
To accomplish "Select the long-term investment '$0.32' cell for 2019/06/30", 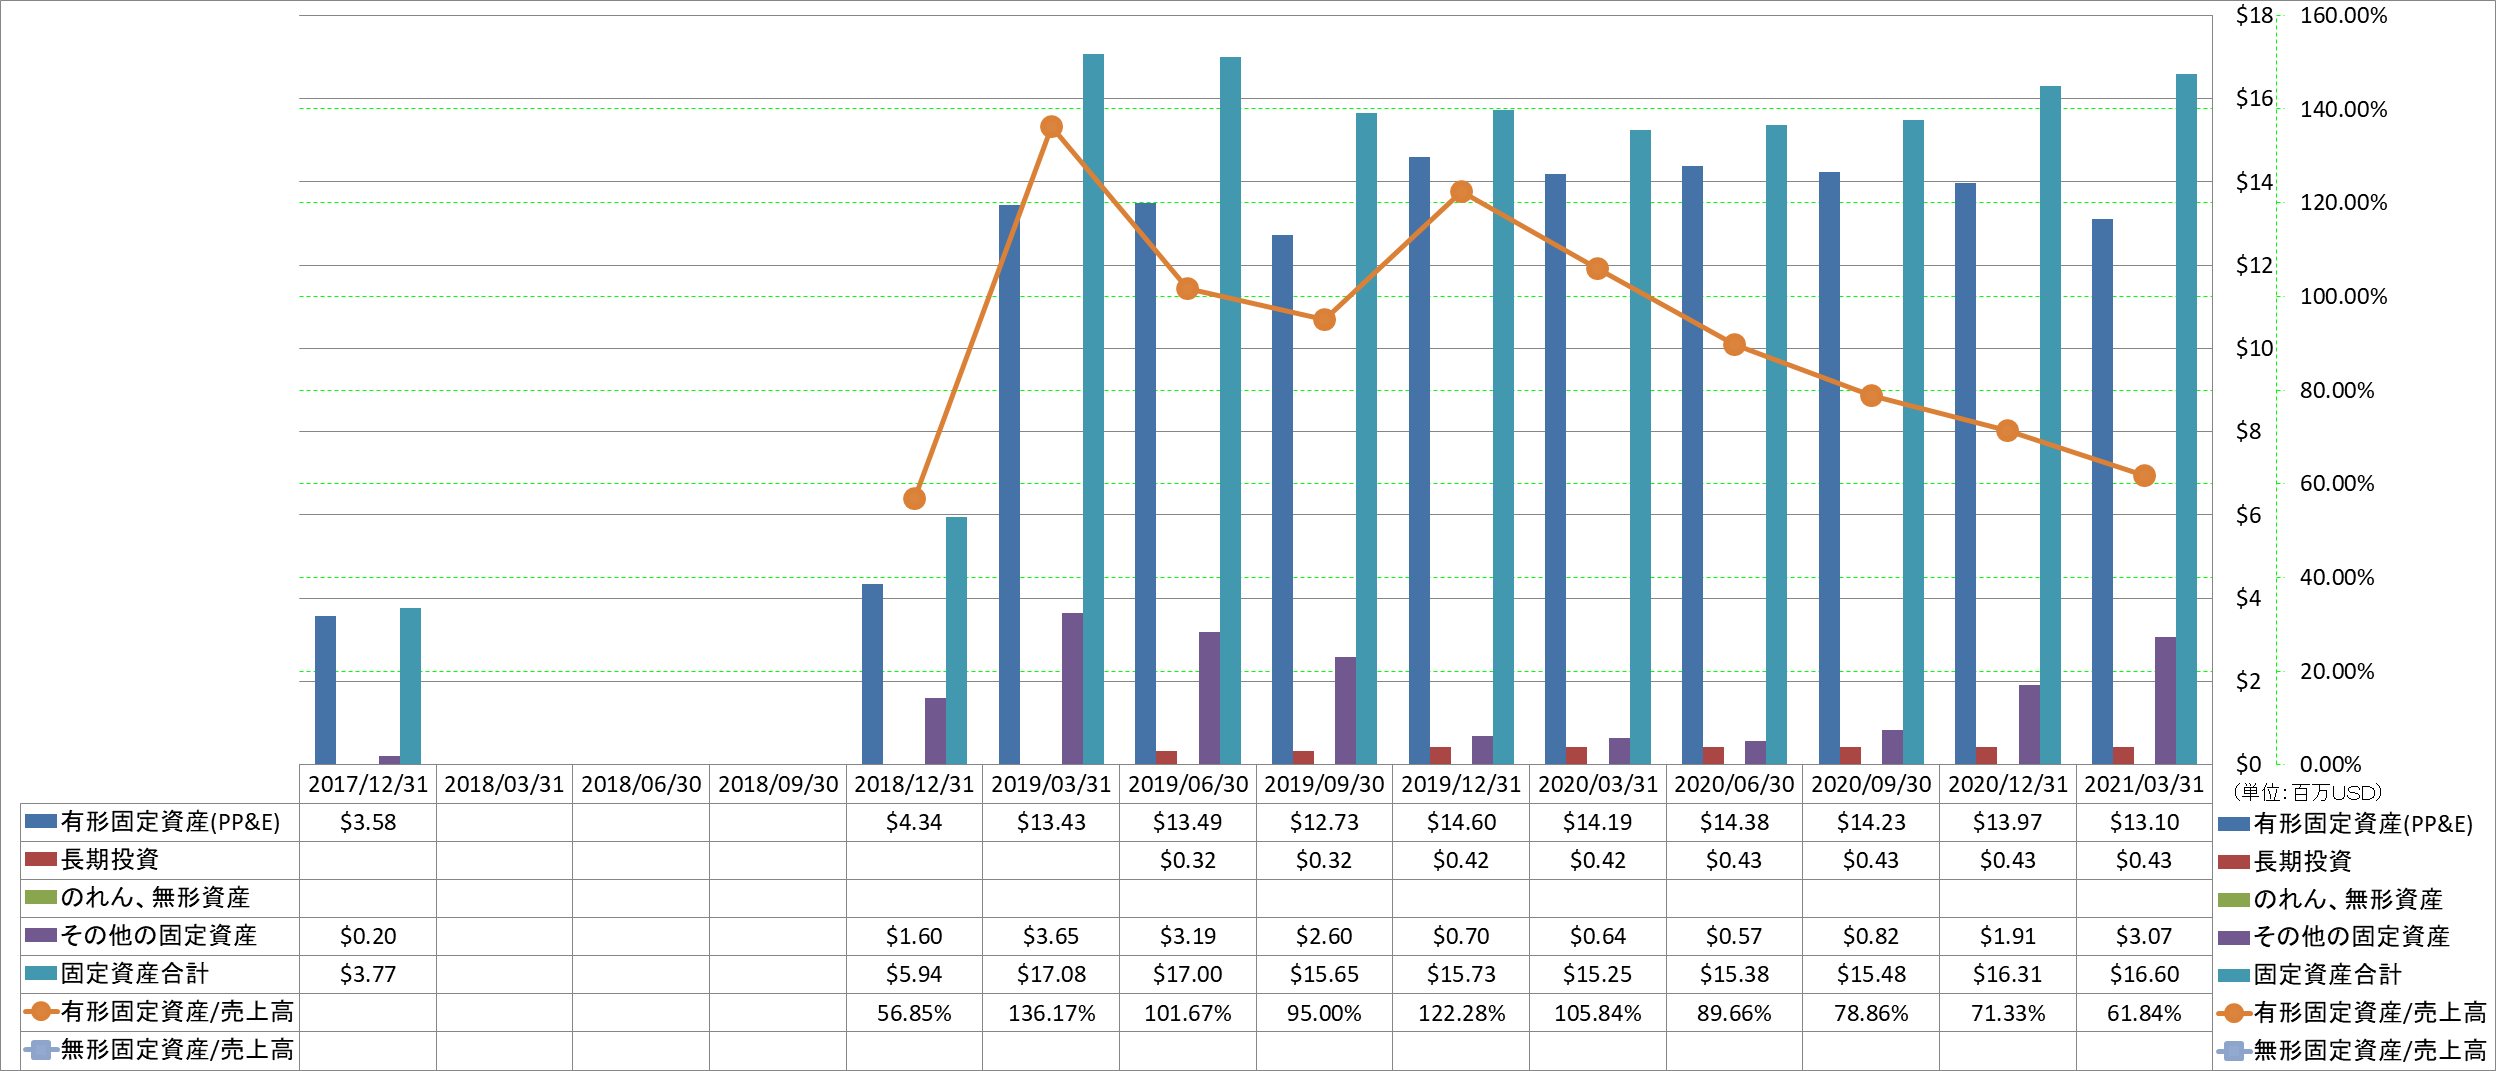I will [1187, 860].
